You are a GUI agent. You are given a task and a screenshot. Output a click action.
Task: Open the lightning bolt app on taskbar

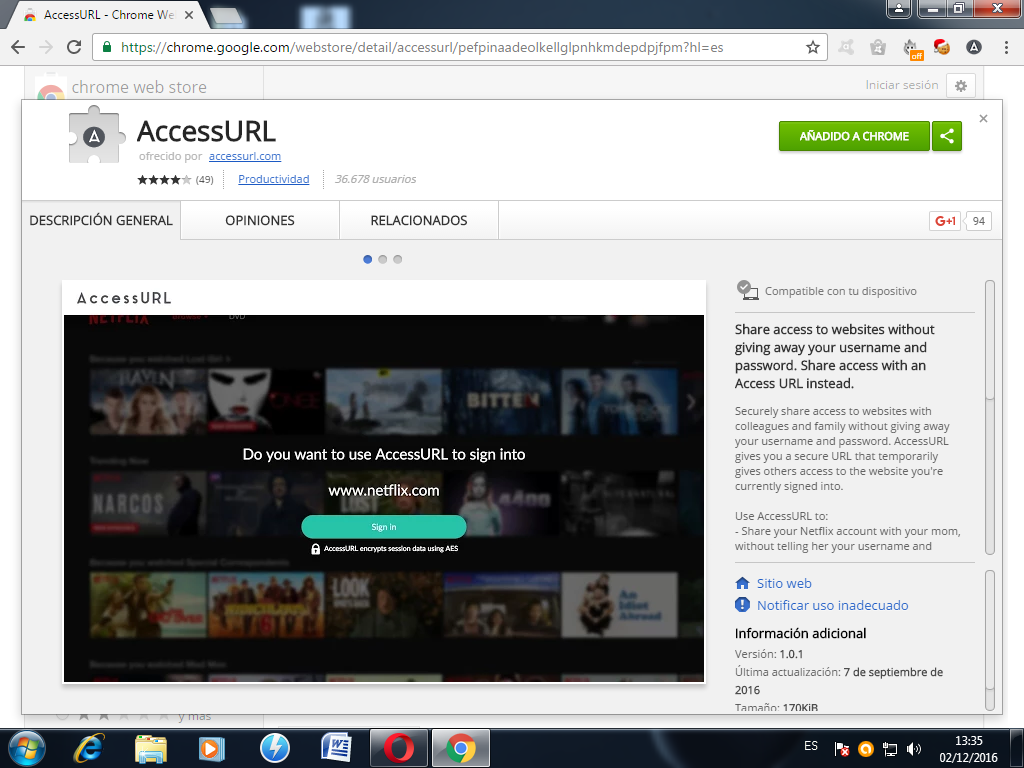(274, 748)
